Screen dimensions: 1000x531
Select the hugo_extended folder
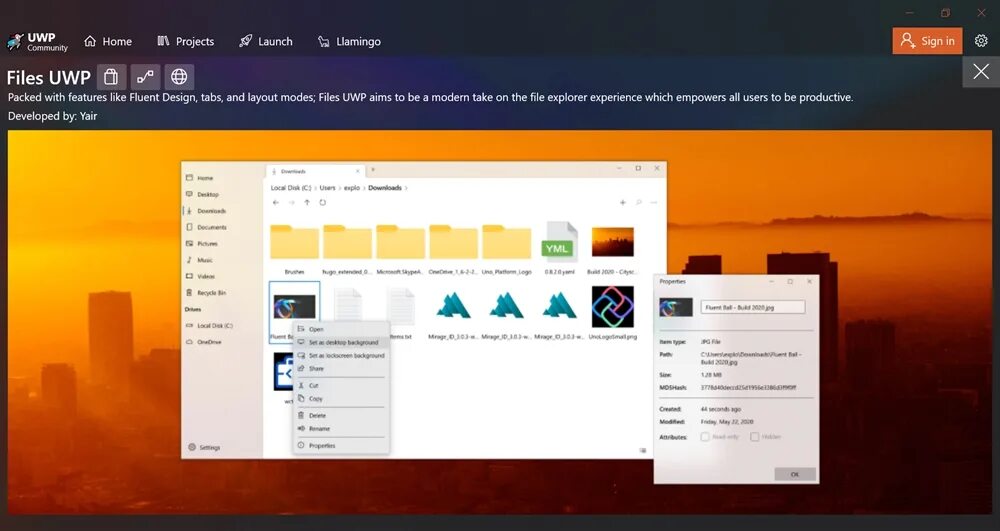pyautogui.click(x=347, y=249)
